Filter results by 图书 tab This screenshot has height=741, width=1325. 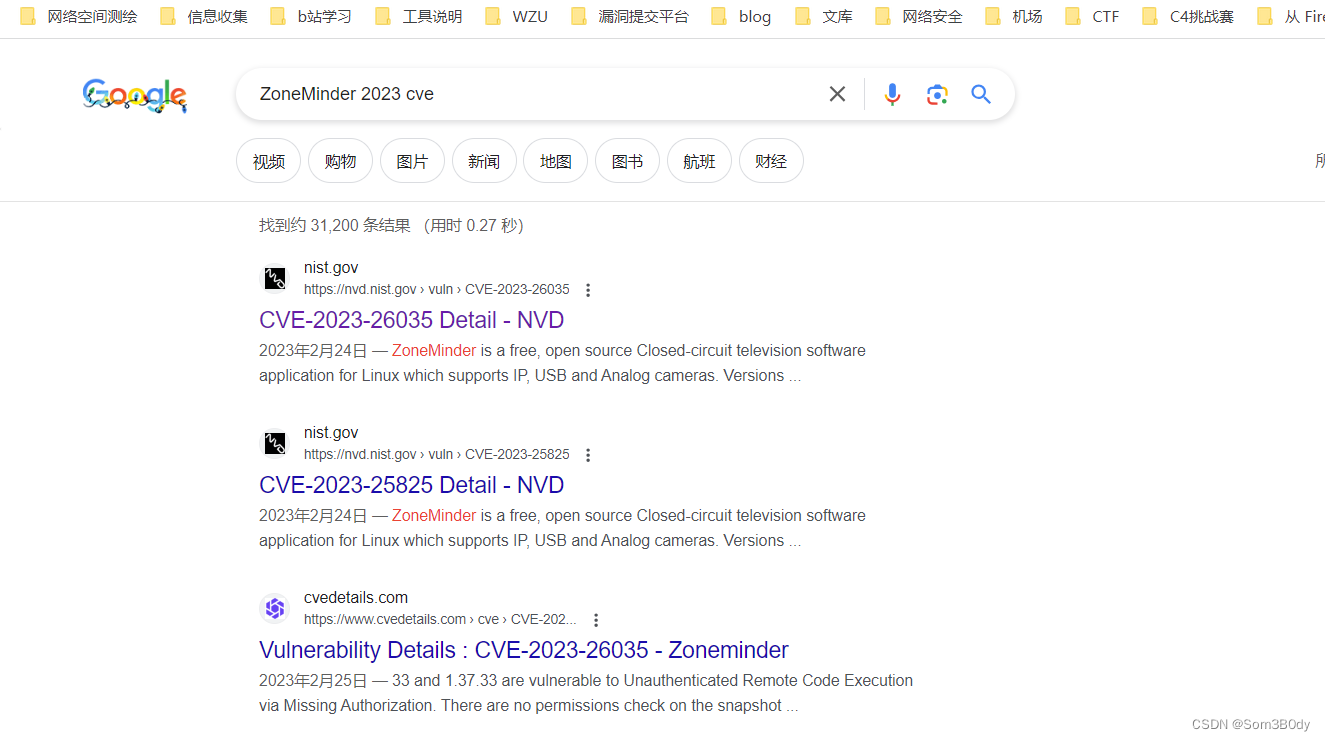point(627,161)
